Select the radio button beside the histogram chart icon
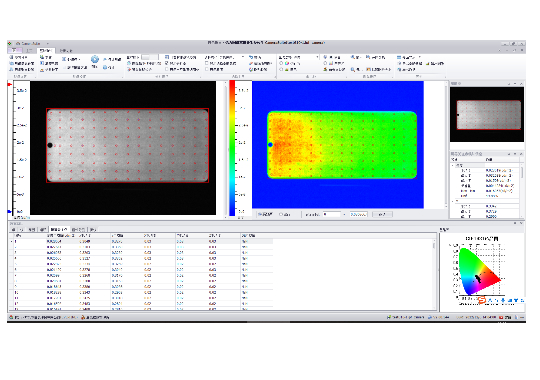The image size is (540, 380). (x=325, y=63)
